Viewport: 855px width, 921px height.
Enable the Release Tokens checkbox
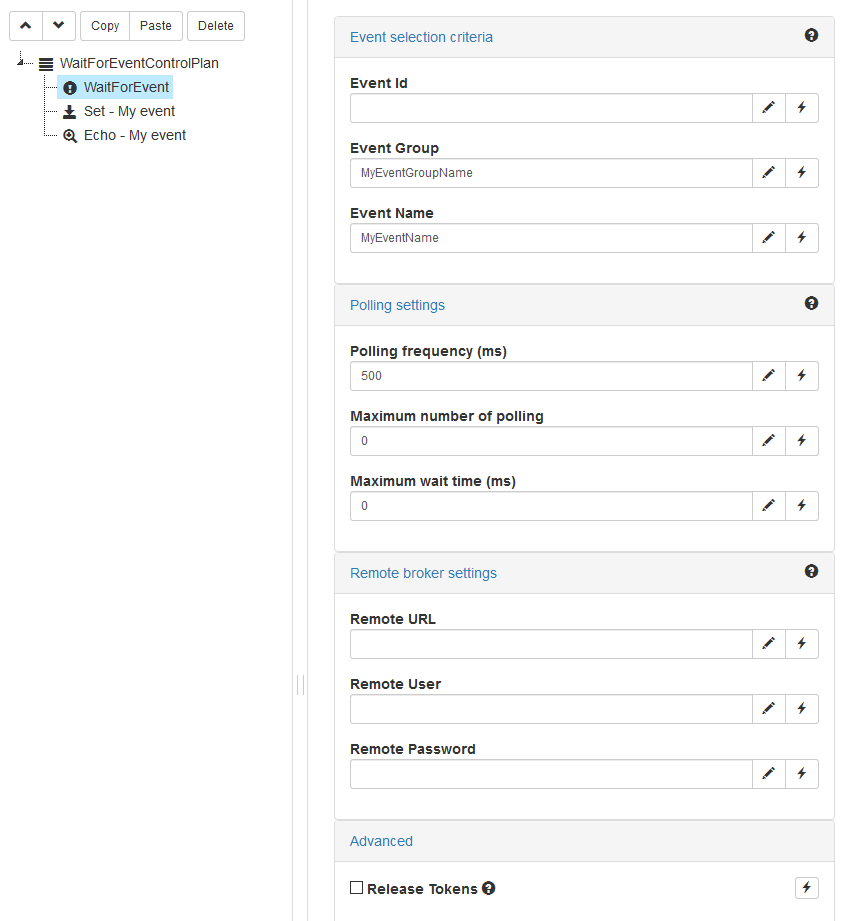(356, 888)
